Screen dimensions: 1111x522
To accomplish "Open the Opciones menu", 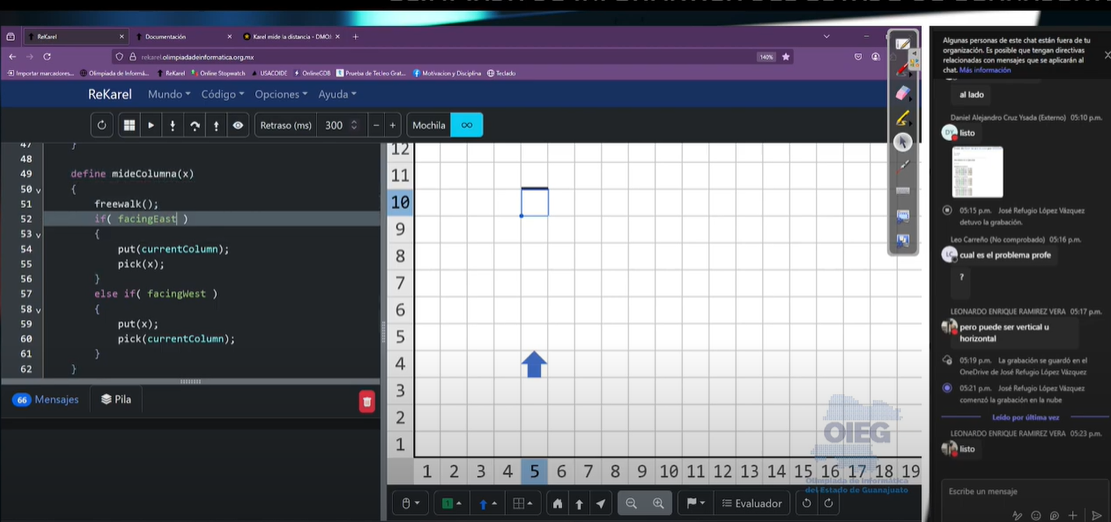I will (281, 94).
